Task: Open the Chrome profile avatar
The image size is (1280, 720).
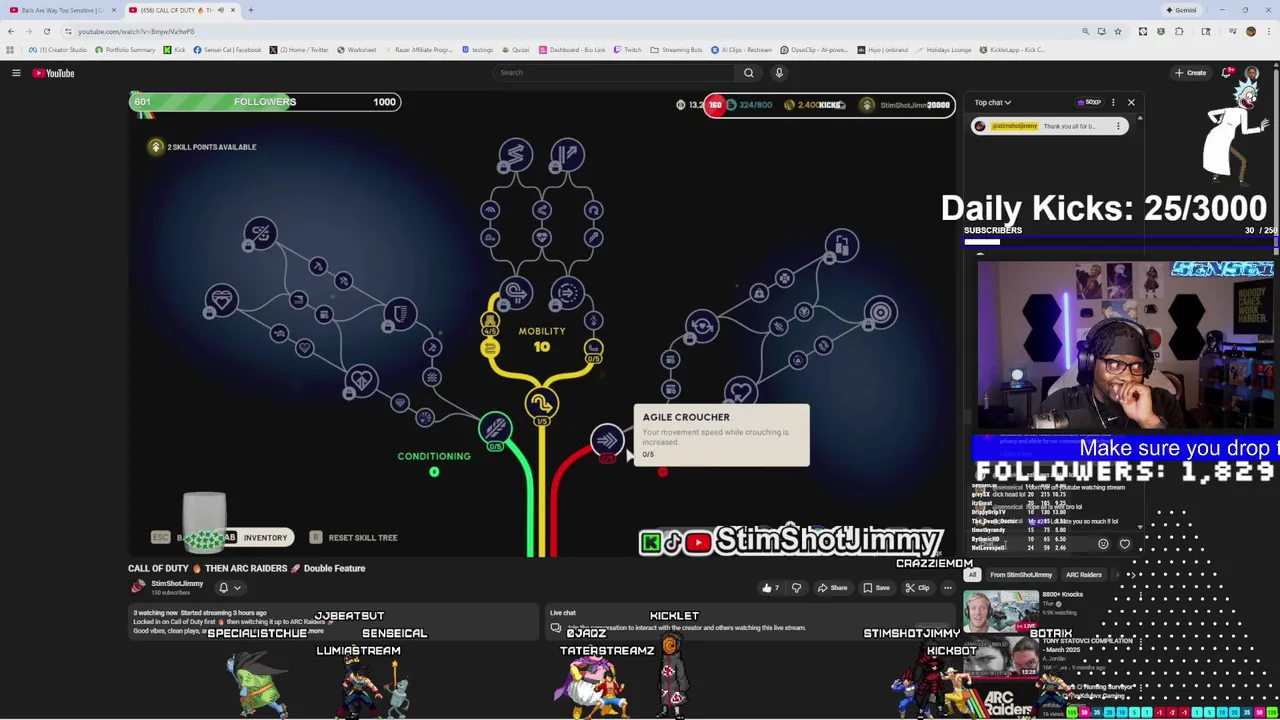Action: point(1250,31)
